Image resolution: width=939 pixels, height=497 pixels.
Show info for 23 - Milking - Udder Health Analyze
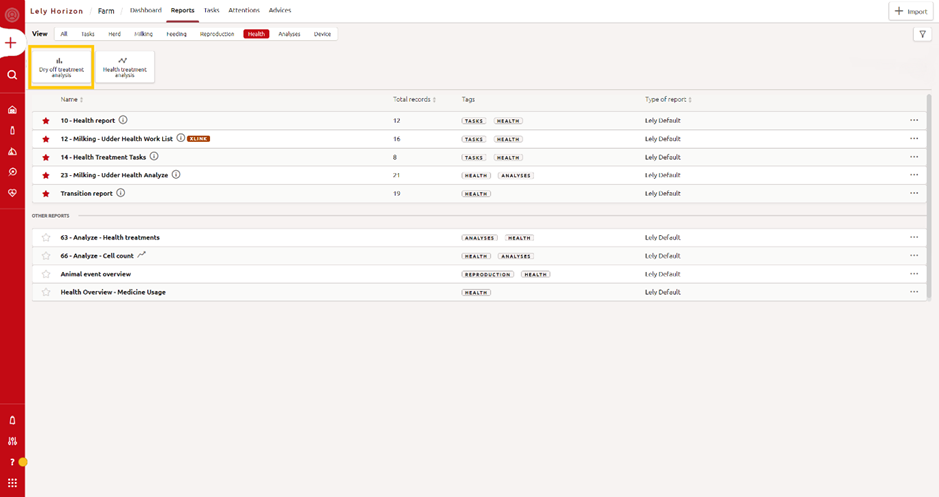pyautogui.click(x=176, y=175)
